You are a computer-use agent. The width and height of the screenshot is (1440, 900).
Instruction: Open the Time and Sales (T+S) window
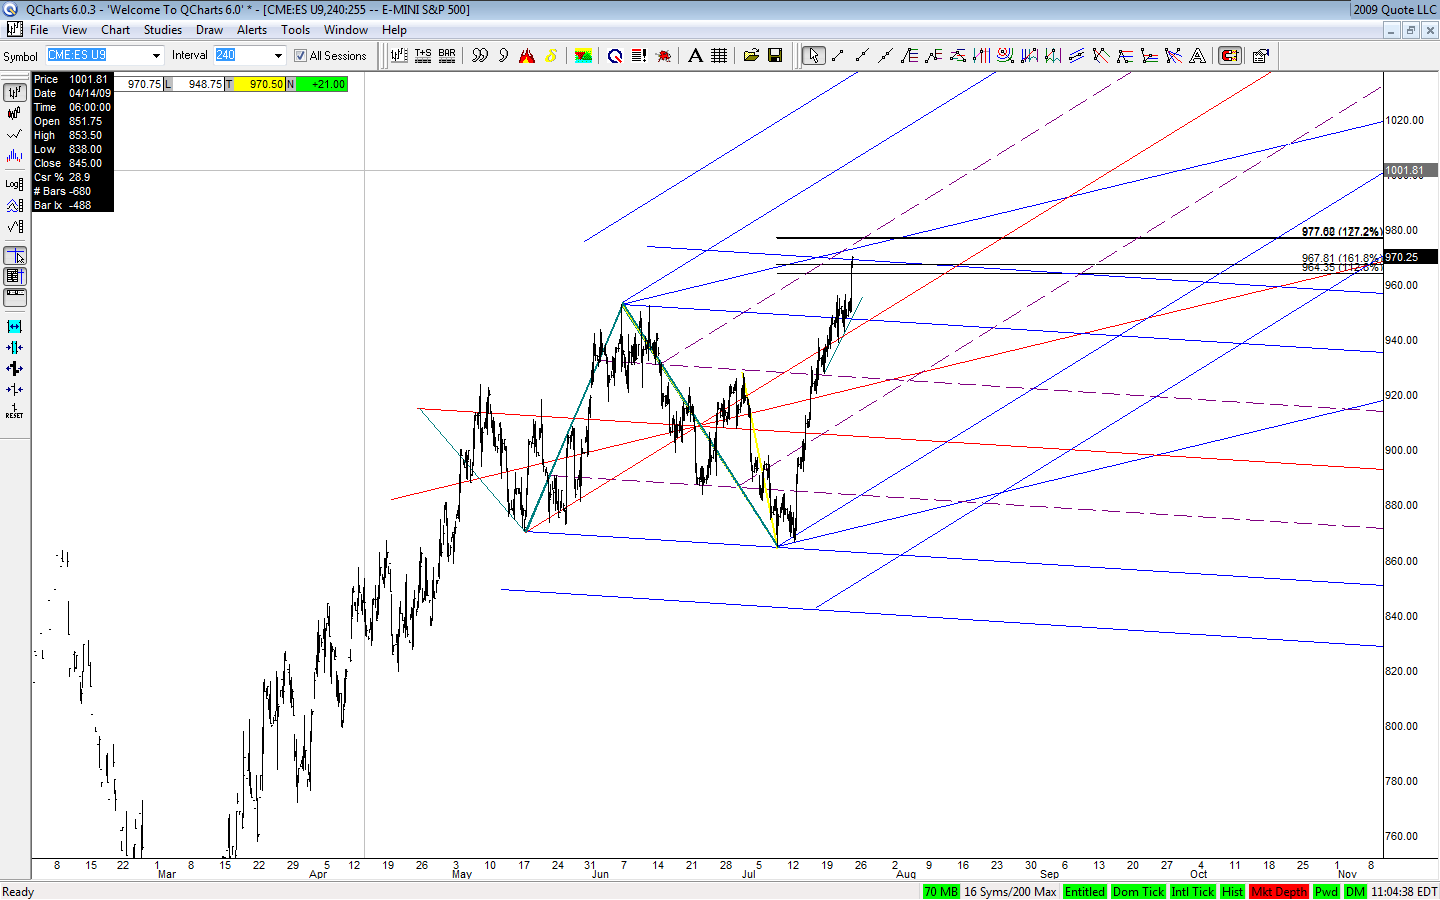423,56
